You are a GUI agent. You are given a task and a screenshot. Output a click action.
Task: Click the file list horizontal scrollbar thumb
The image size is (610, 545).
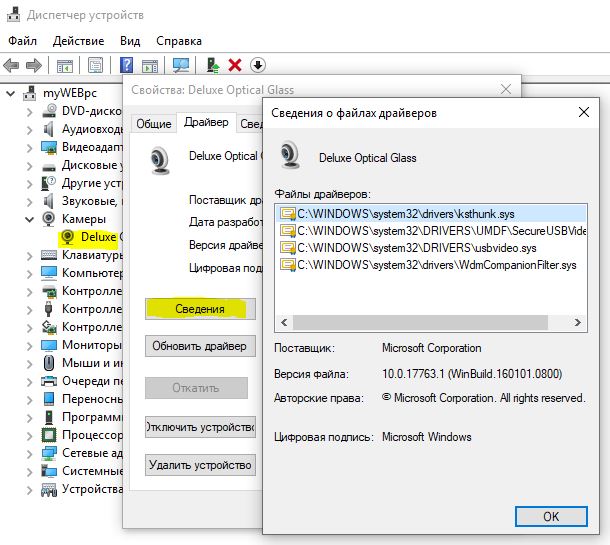[x=420, y=322]
